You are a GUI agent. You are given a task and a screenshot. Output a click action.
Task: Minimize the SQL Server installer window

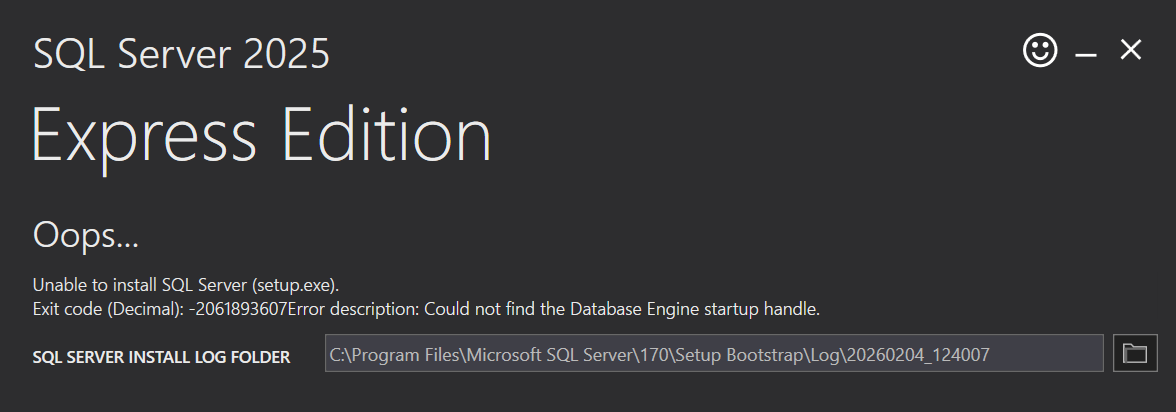click(1086, 53)
